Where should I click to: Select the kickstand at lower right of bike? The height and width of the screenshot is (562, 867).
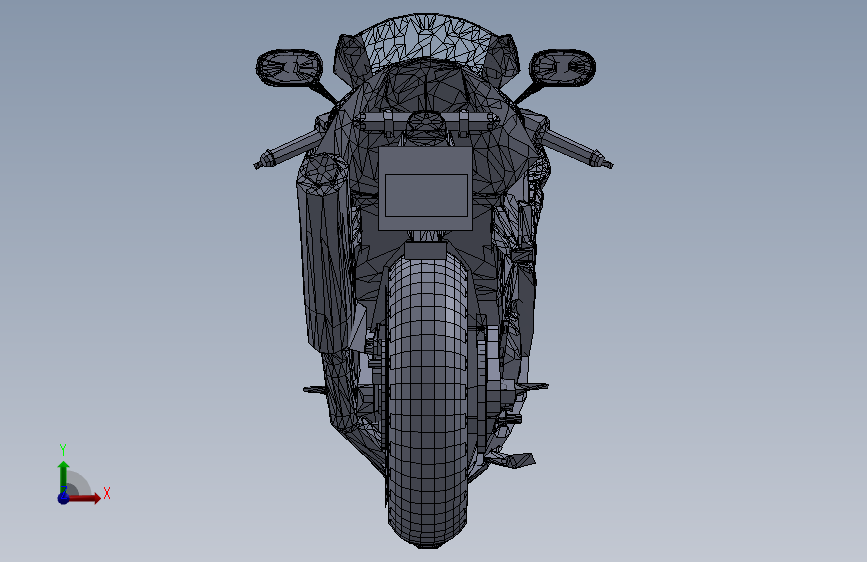tap(511, 459)
